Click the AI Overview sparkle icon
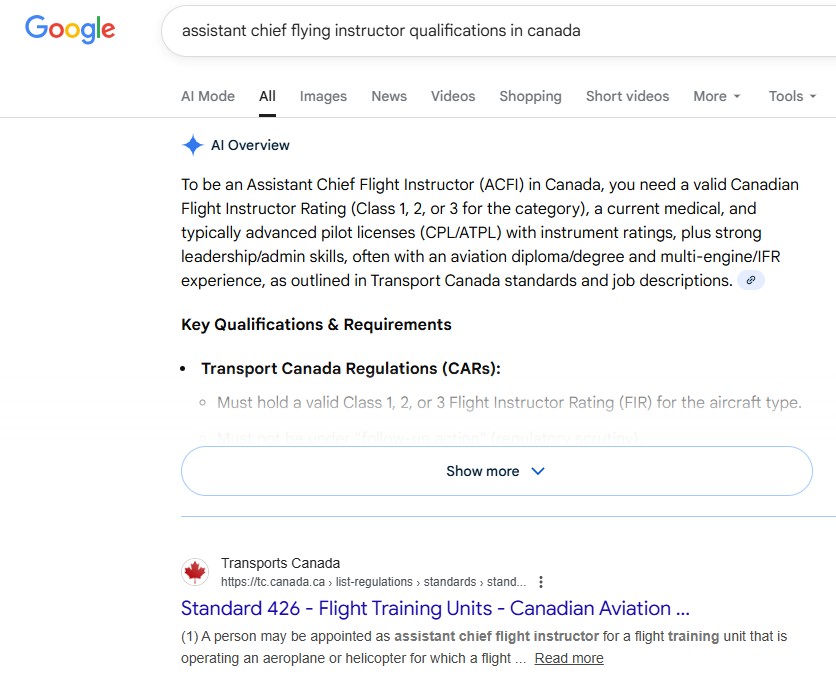836x680 pixels. click(x=193, y=145)
